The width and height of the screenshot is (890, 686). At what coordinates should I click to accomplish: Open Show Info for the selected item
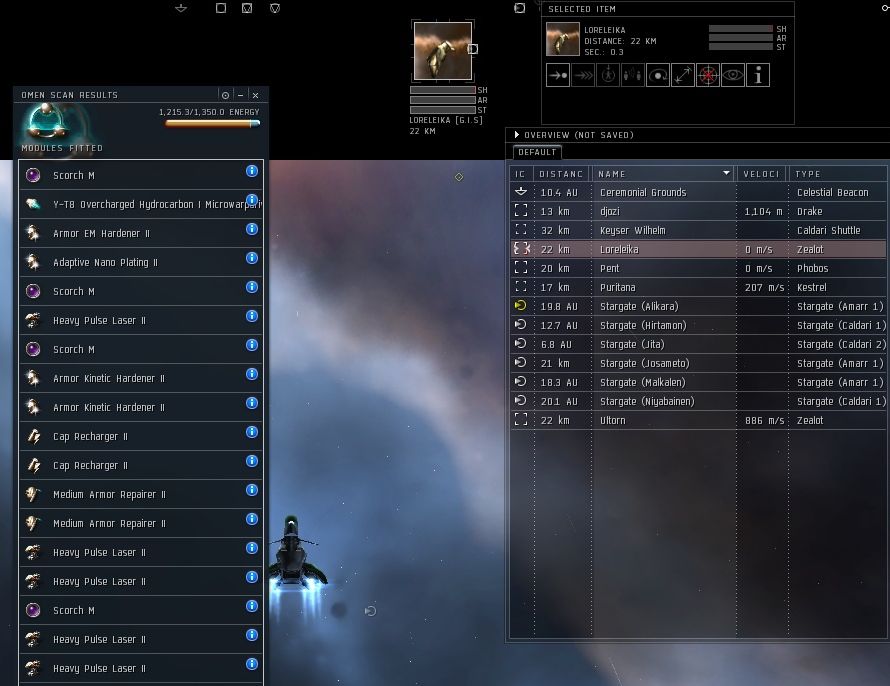758,75
